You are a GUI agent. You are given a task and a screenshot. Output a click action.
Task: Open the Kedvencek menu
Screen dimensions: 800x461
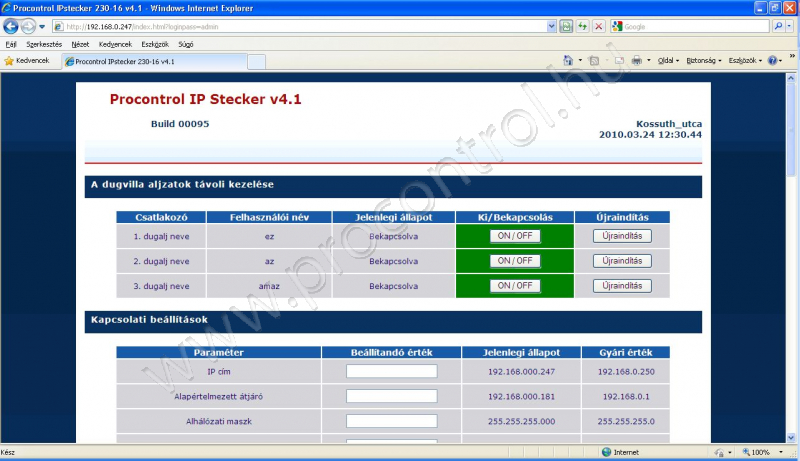115,44
